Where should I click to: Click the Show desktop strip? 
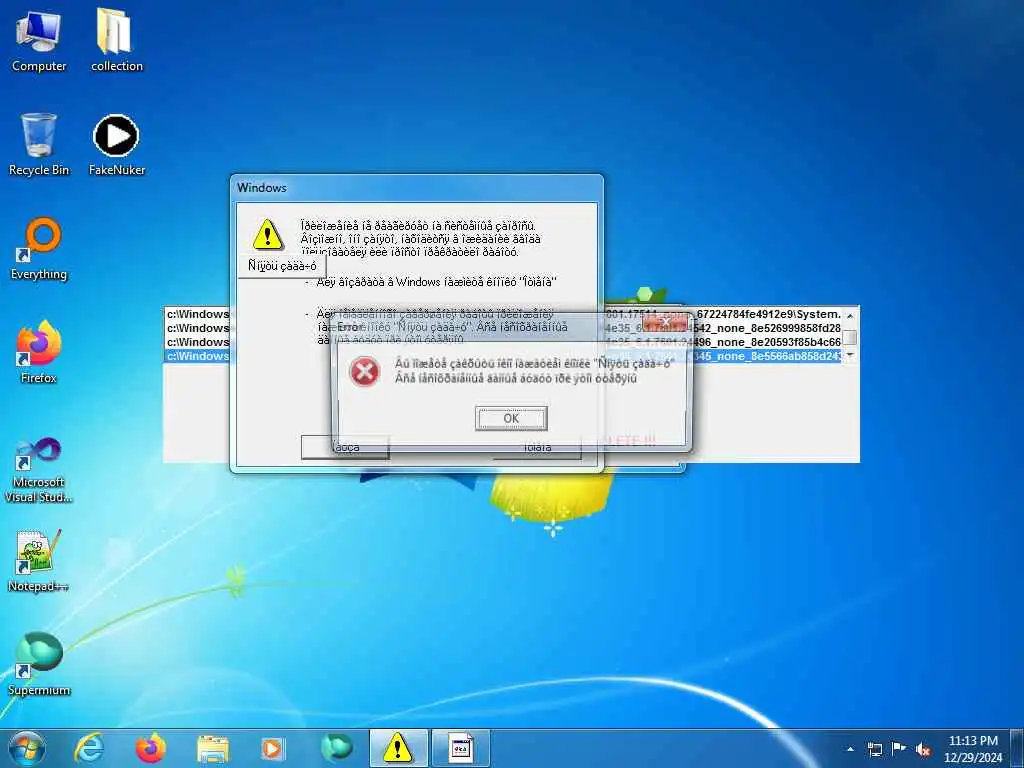[1017, 748]
